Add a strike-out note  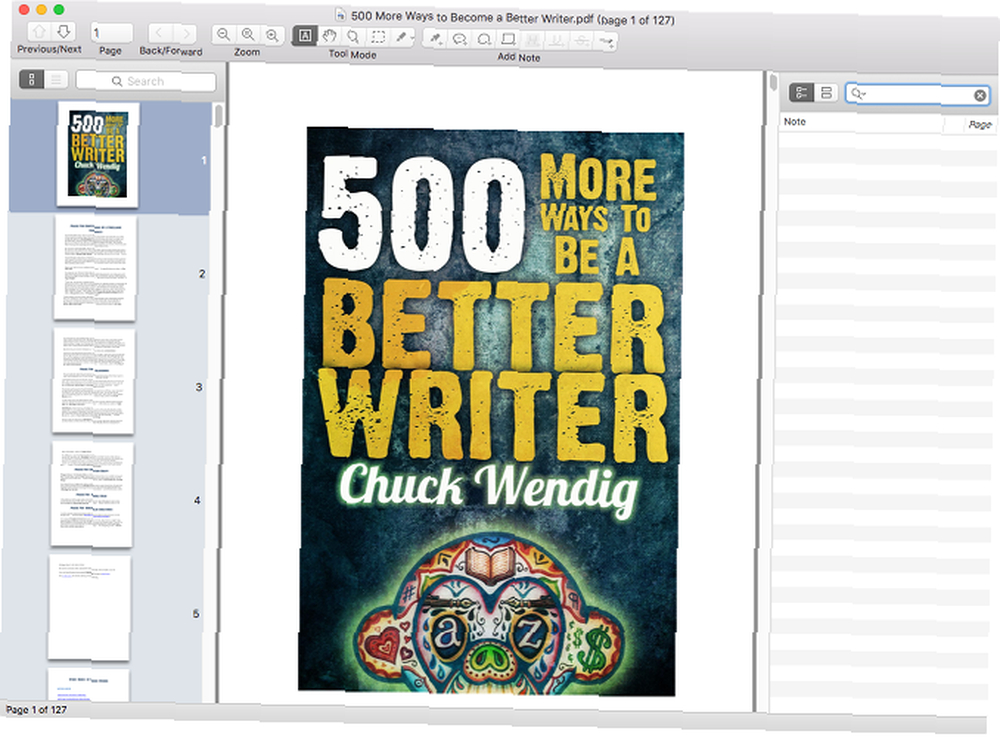point(581,41)
